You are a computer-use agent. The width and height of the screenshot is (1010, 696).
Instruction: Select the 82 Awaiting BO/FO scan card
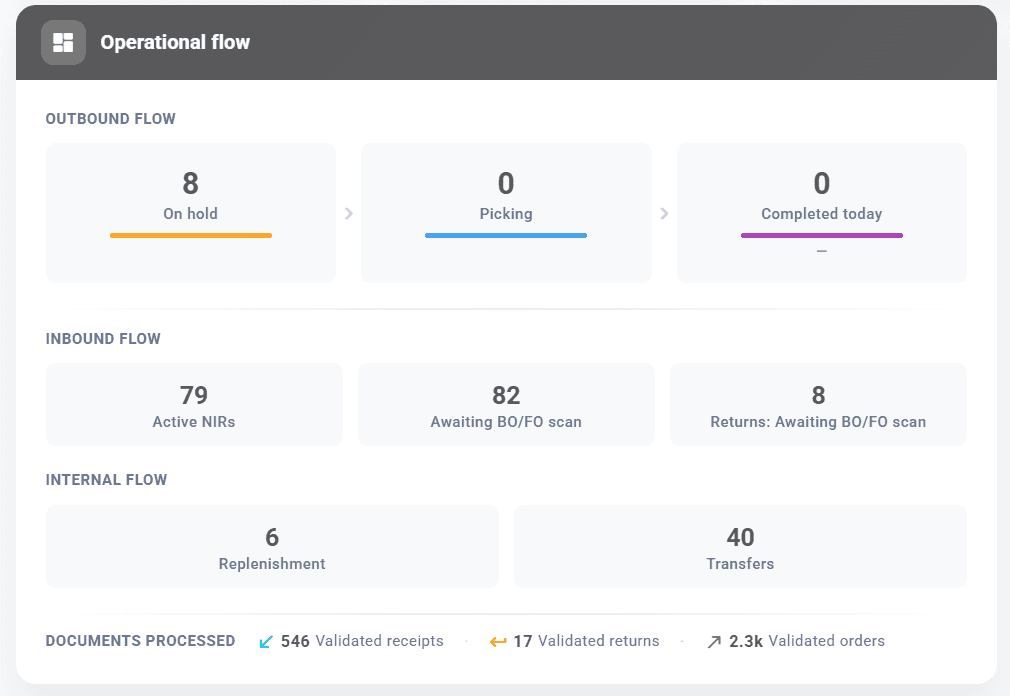tap(506, 404)
